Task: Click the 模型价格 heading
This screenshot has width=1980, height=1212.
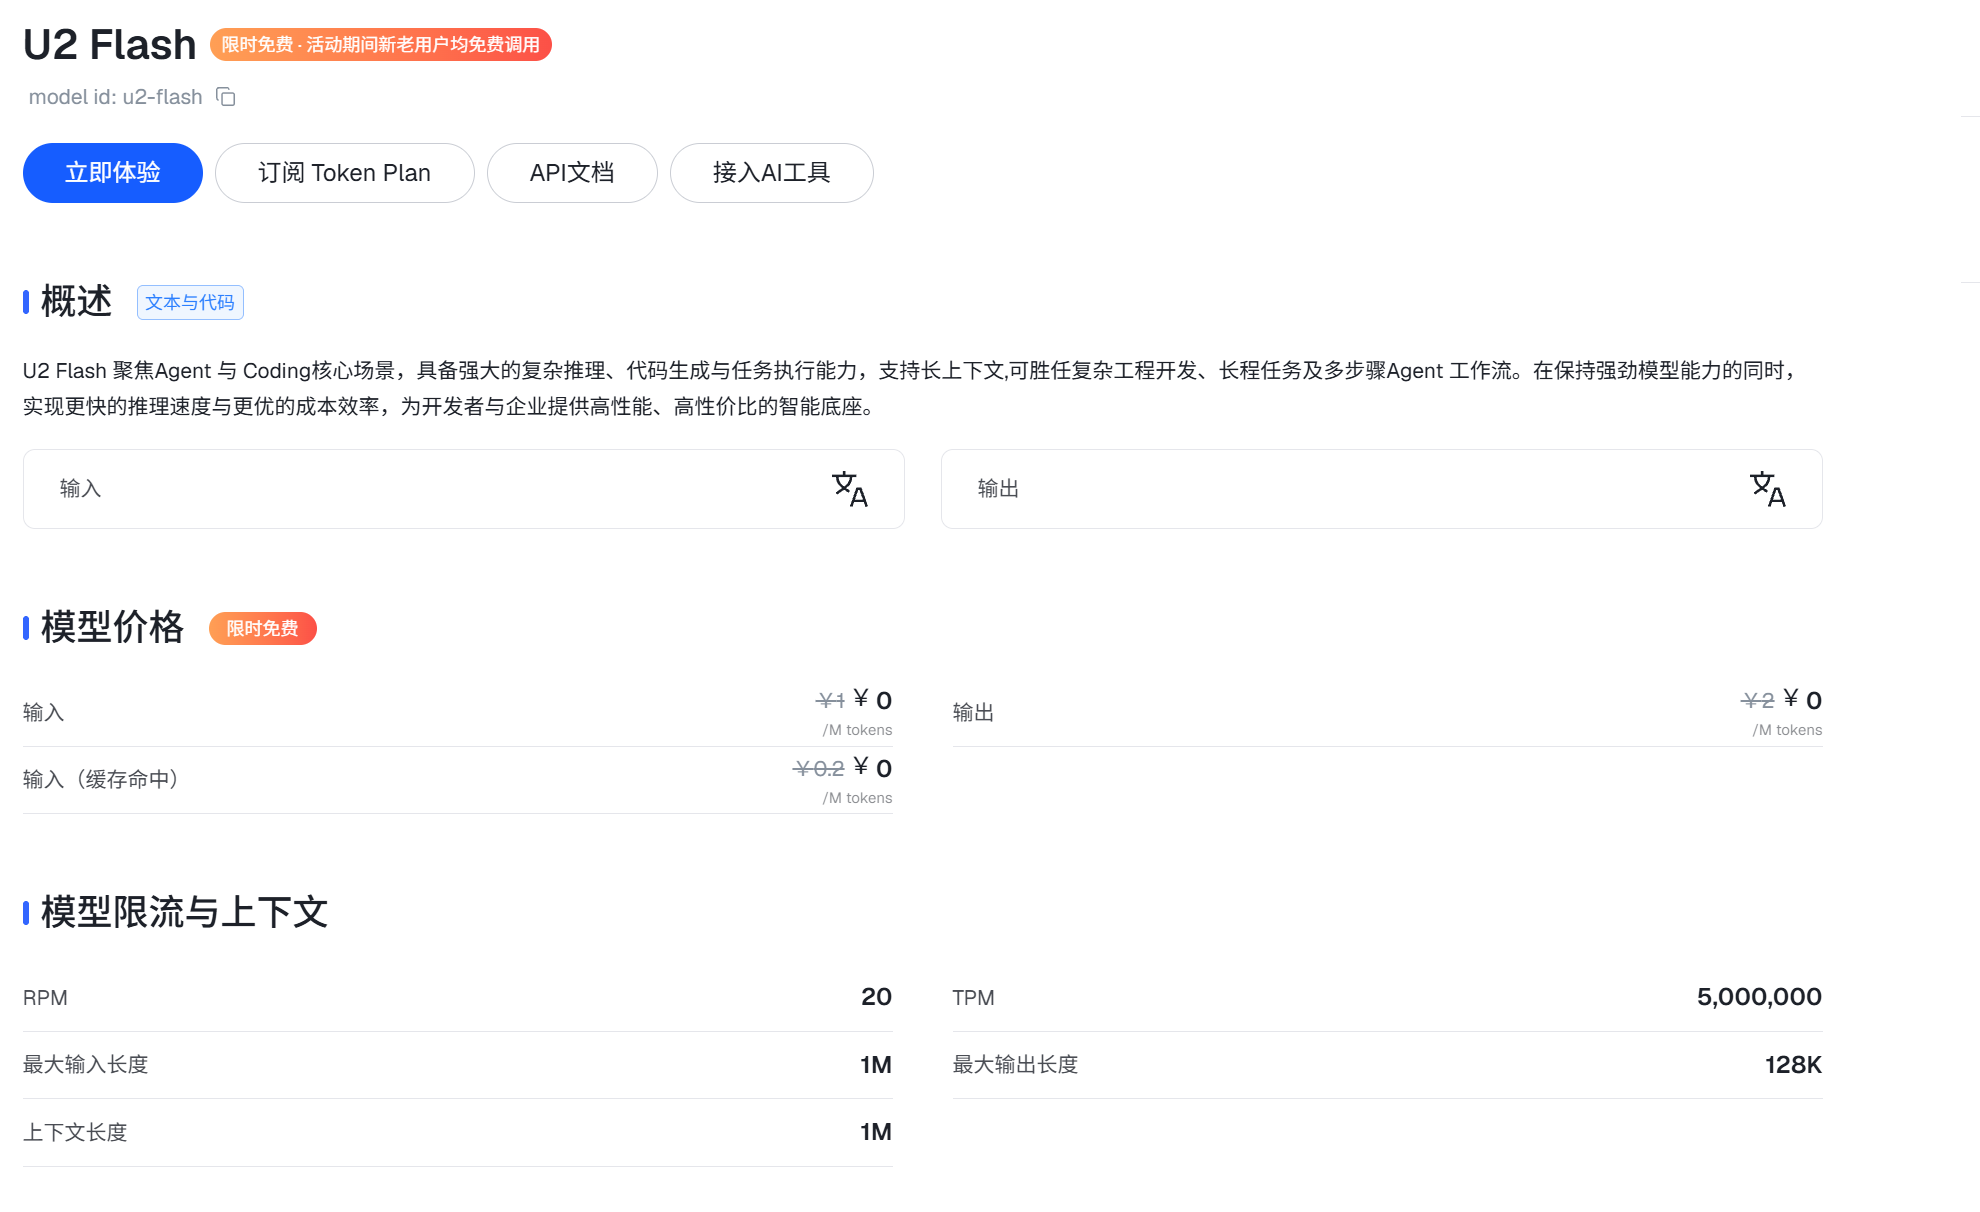Action: tap(113, 627)
